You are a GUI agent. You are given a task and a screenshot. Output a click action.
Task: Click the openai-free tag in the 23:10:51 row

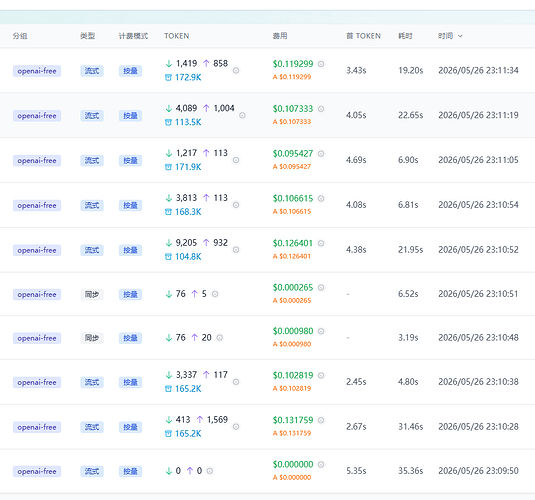[37, 294]
